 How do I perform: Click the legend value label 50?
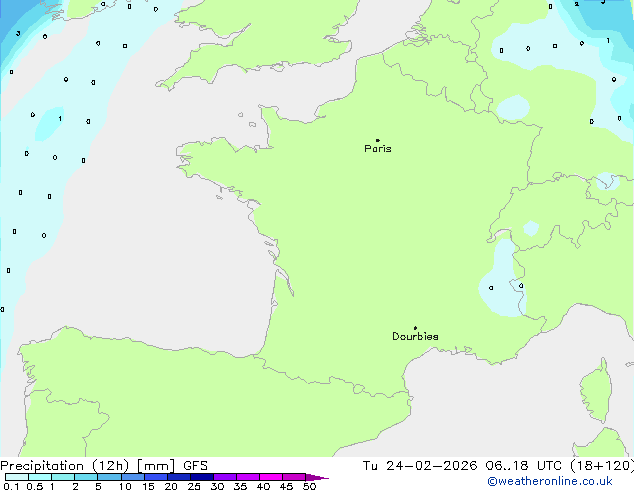point(309,486)
